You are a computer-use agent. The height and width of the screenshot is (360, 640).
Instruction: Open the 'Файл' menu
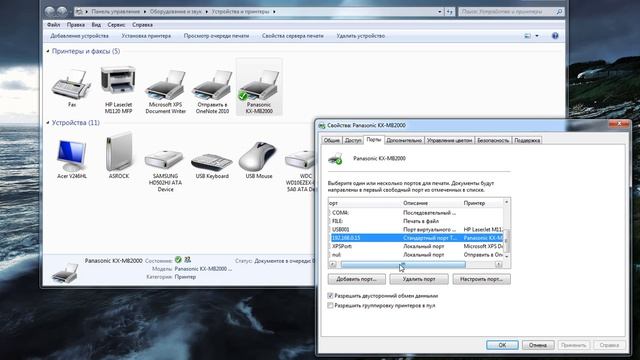tap(53, 24)
